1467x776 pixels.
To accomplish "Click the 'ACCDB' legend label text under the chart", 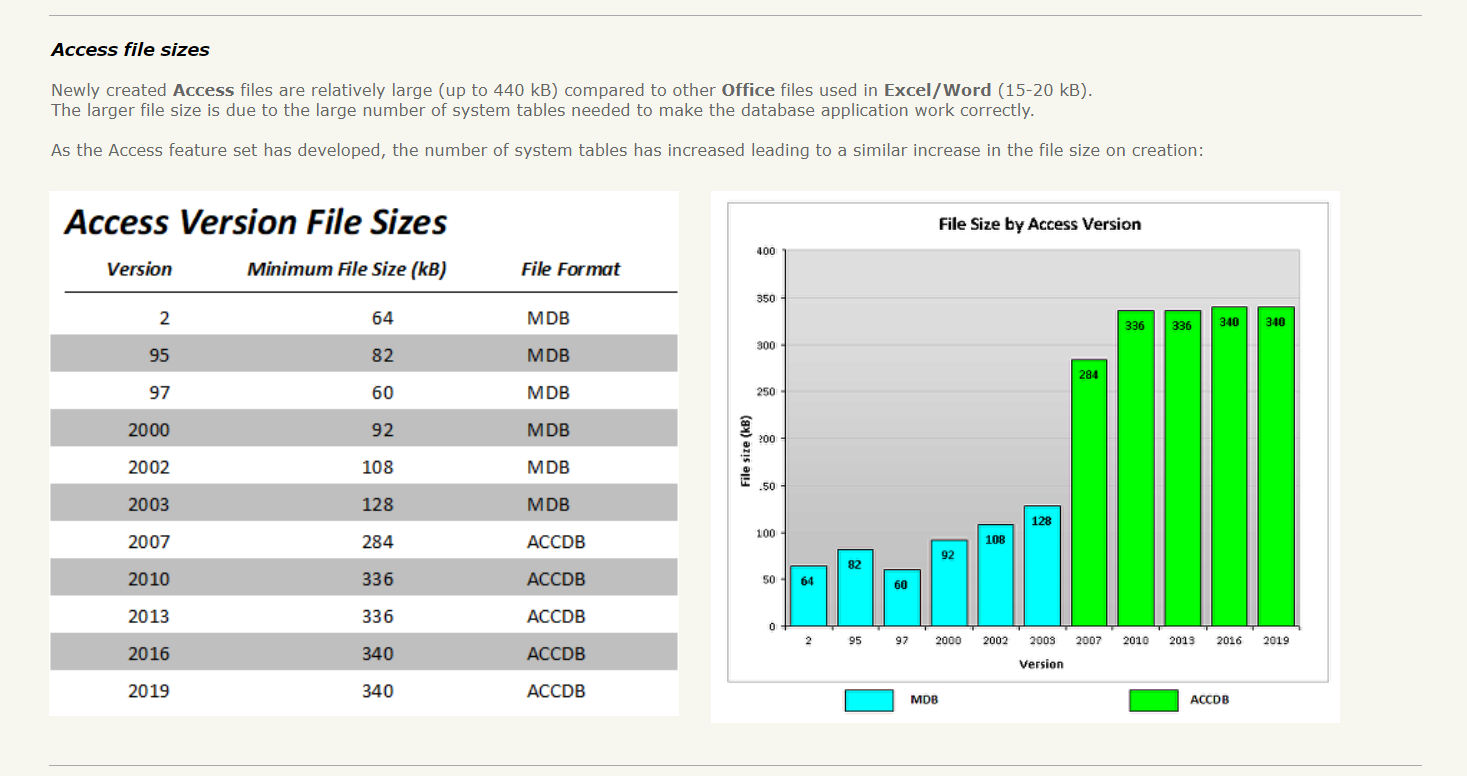I will tap(1209, 700).
